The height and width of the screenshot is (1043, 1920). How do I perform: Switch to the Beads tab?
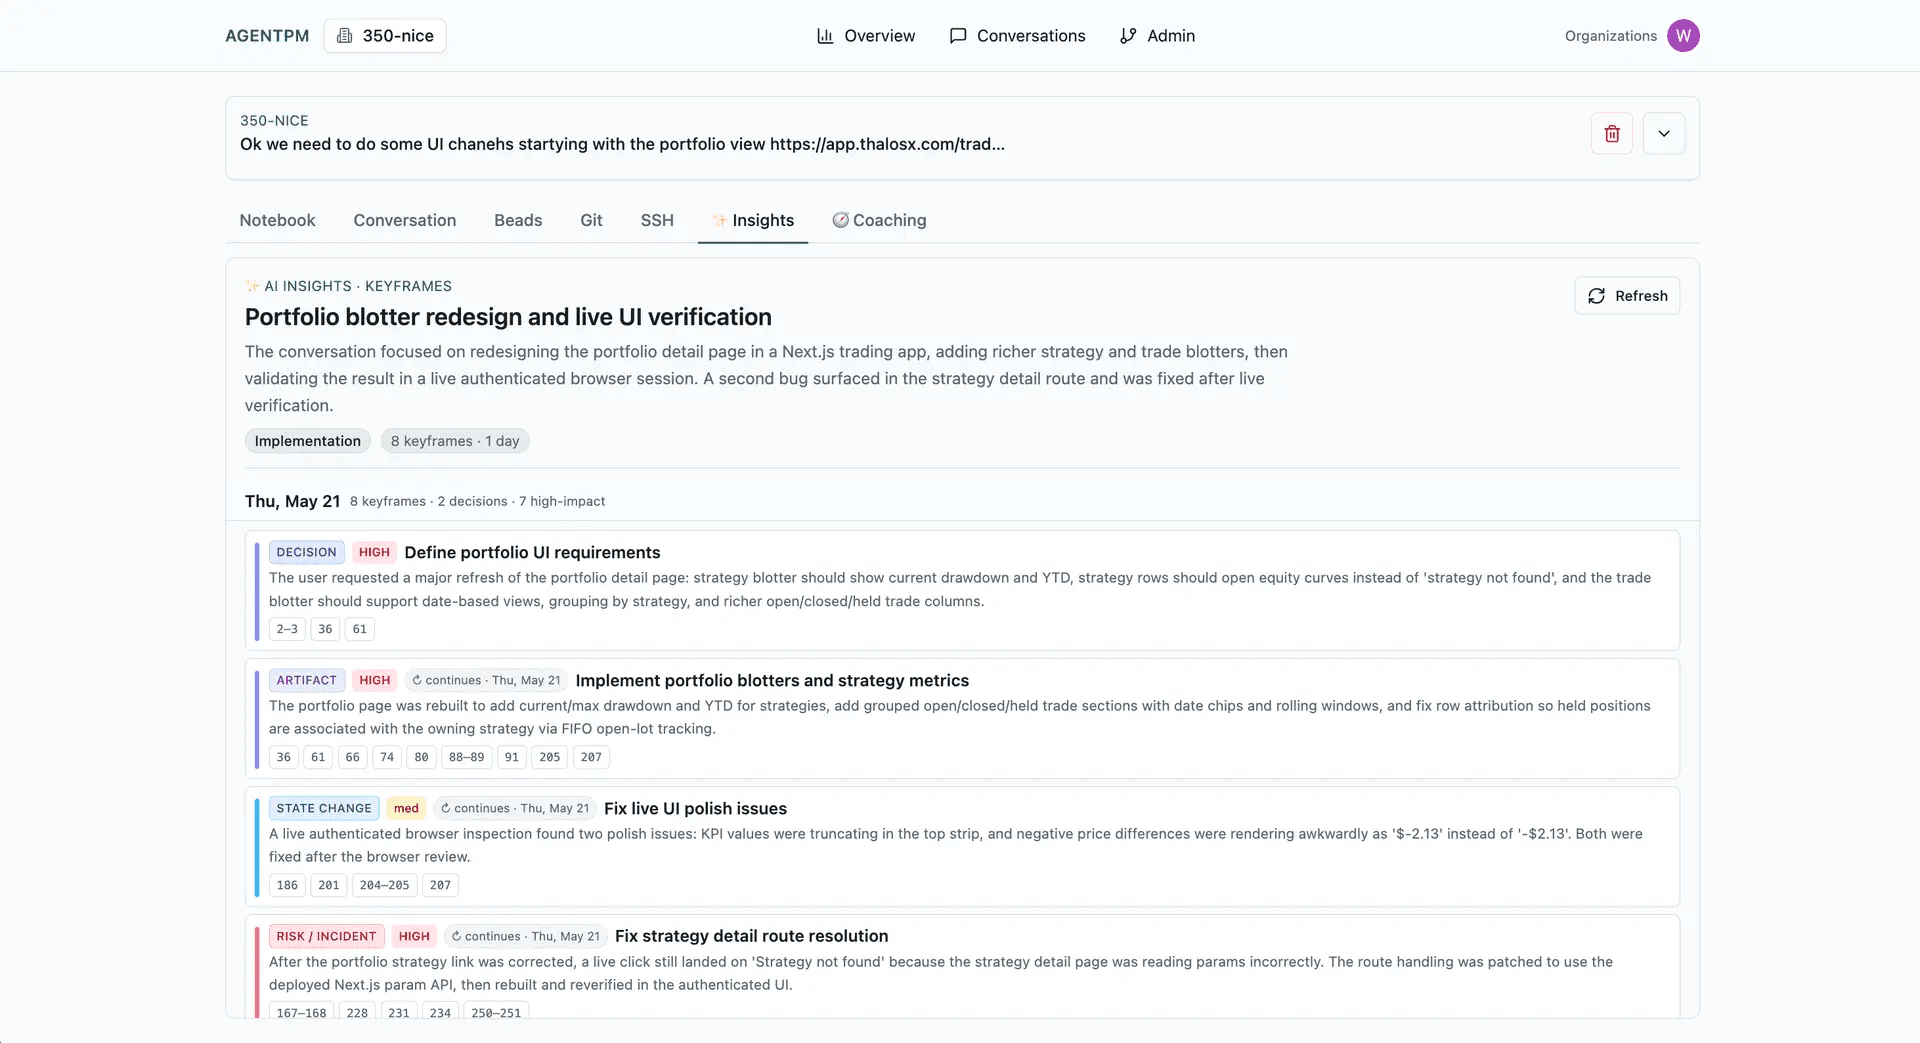tap(518, 220)
